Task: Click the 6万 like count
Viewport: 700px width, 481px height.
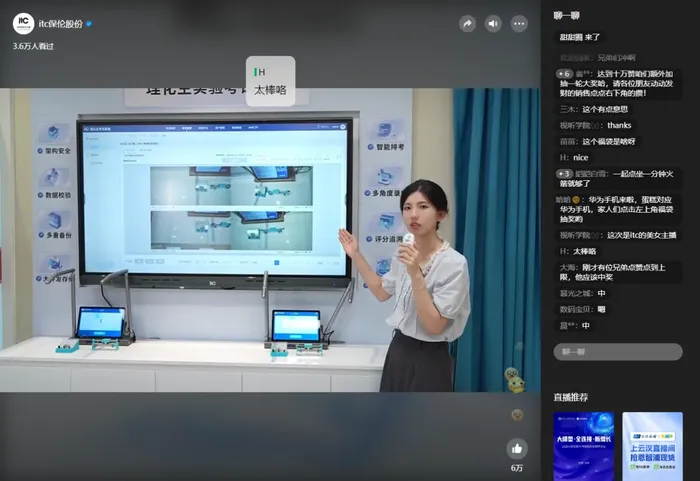Action: click(x=517, y=468)
